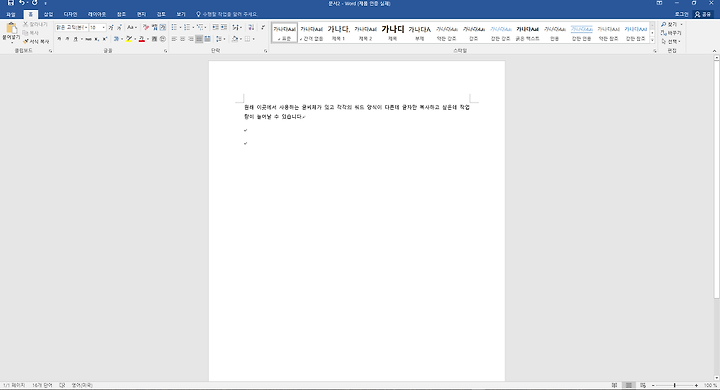The width and height of the screenshot is (720, 390).
Task: Copy selection with 복사
Action: pos(31,33)
